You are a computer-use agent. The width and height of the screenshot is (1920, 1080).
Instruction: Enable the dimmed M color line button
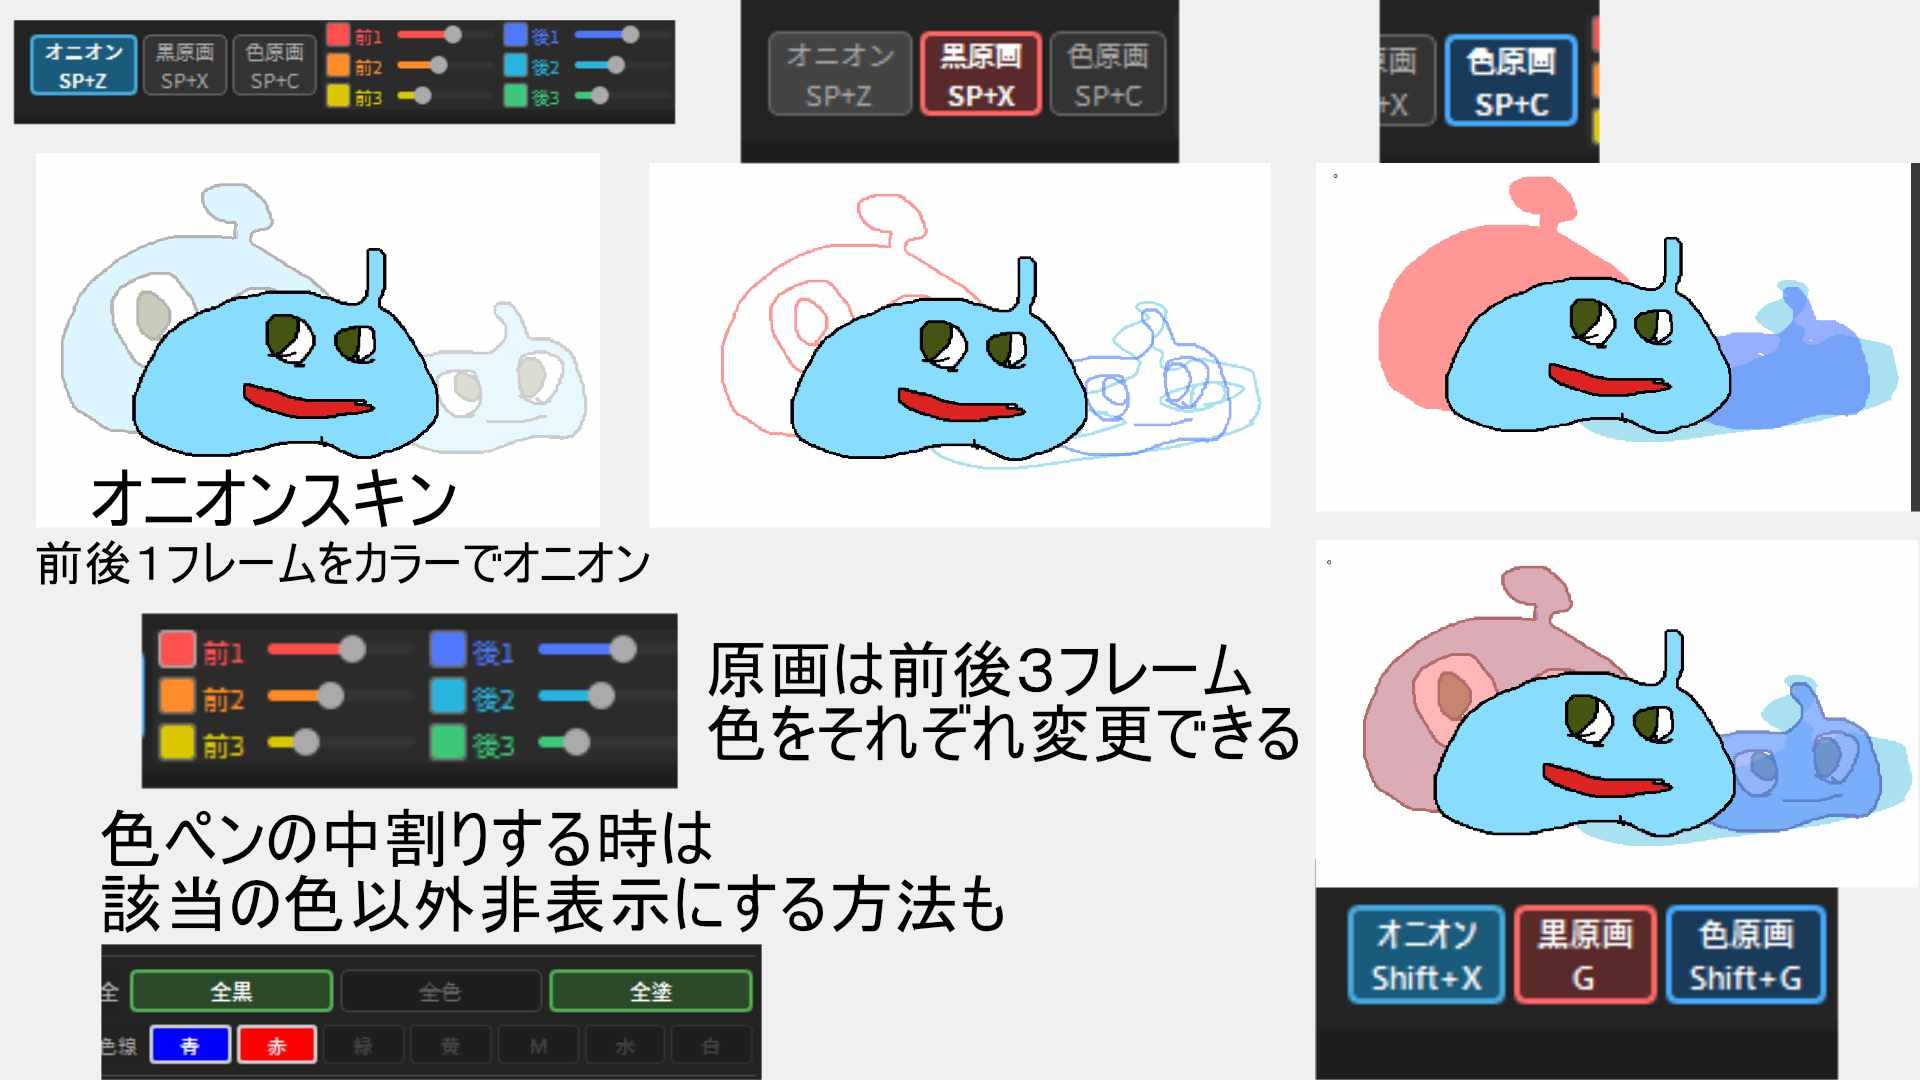click(x=538, y=1045)
